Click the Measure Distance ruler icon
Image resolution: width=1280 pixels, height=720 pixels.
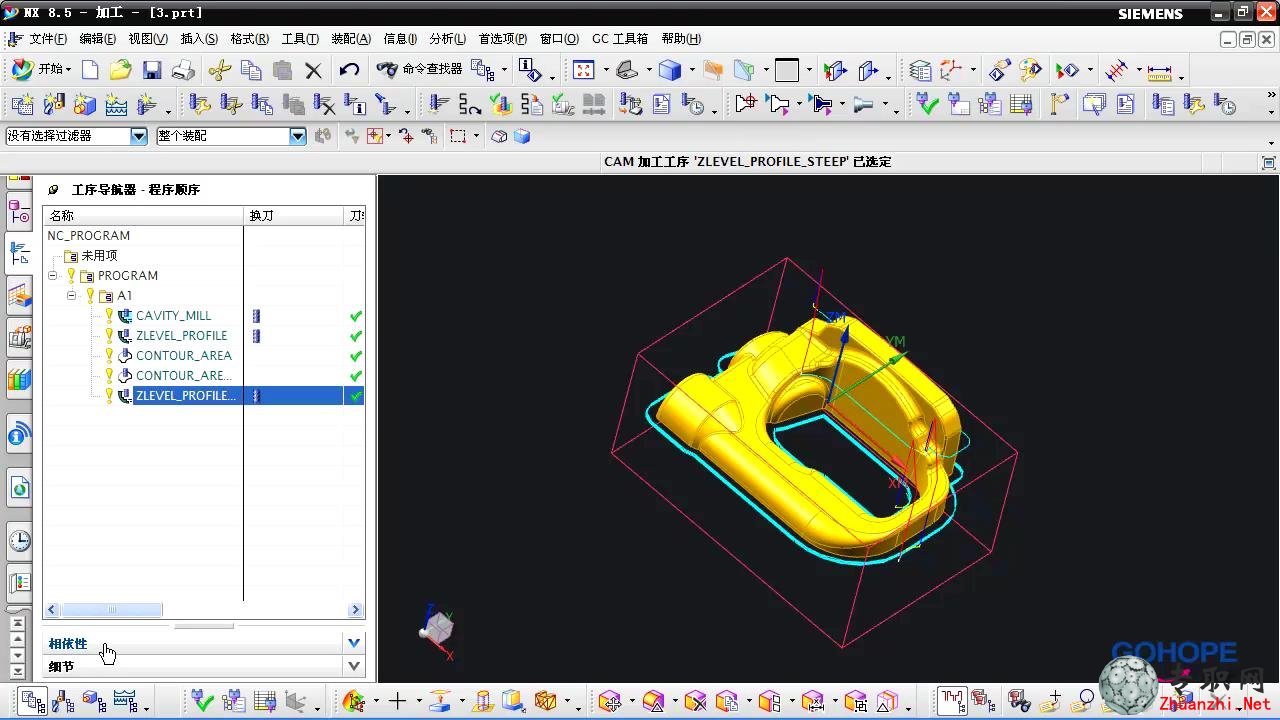(1159, 71)
